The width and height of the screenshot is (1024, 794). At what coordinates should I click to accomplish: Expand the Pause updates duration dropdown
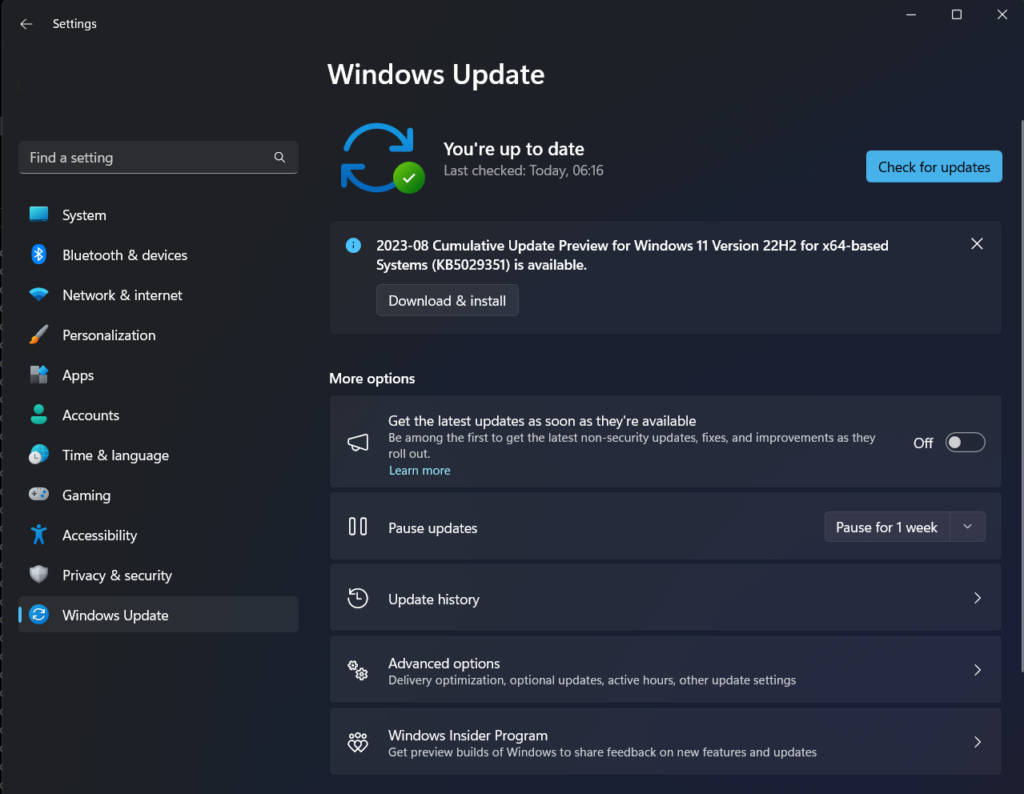pyautogui.click(x=966, y=526)
